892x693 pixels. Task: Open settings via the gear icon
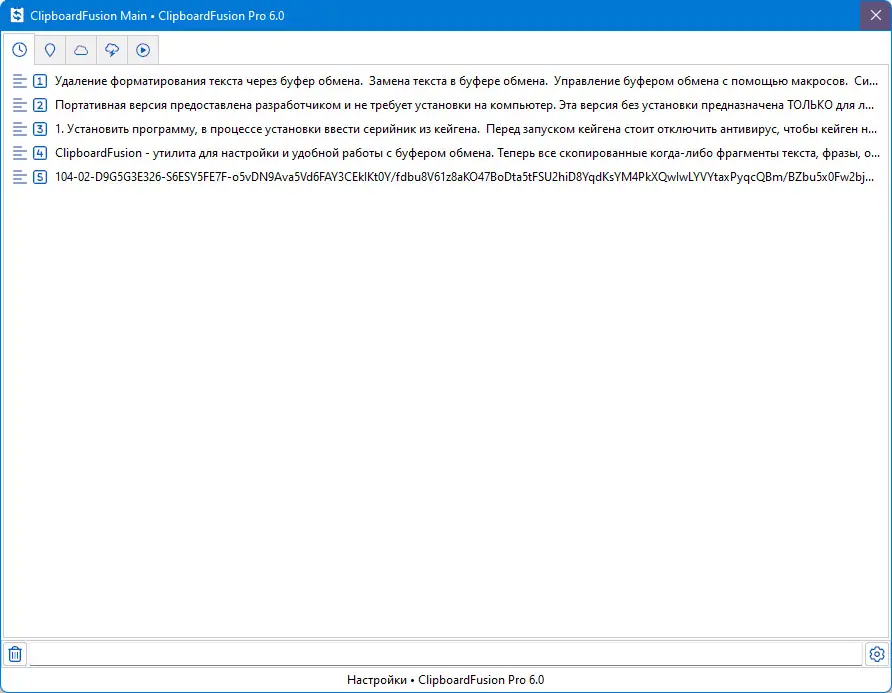877,654
